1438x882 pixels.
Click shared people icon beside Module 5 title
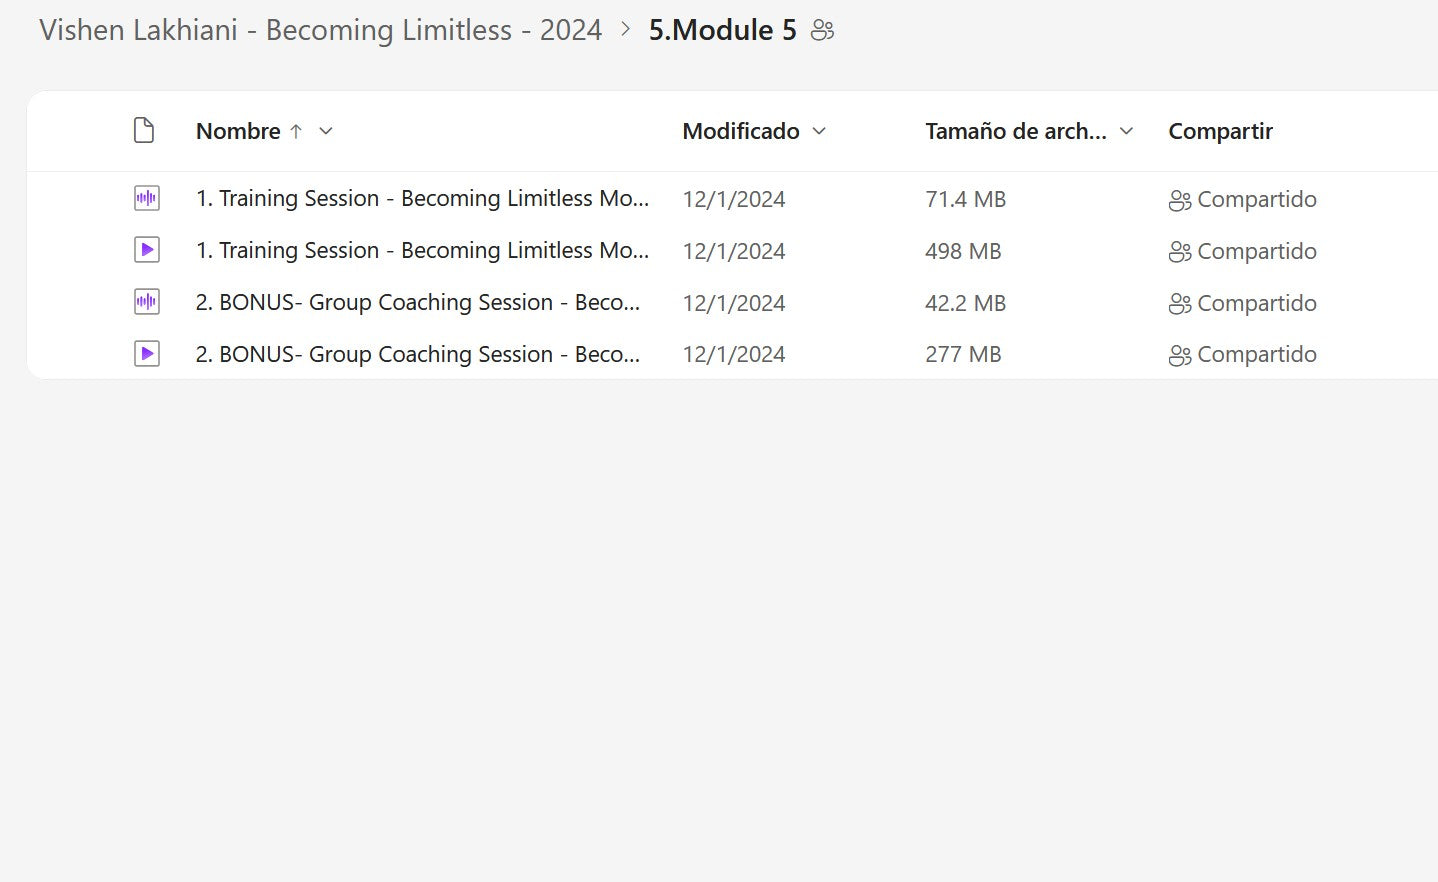822,31
